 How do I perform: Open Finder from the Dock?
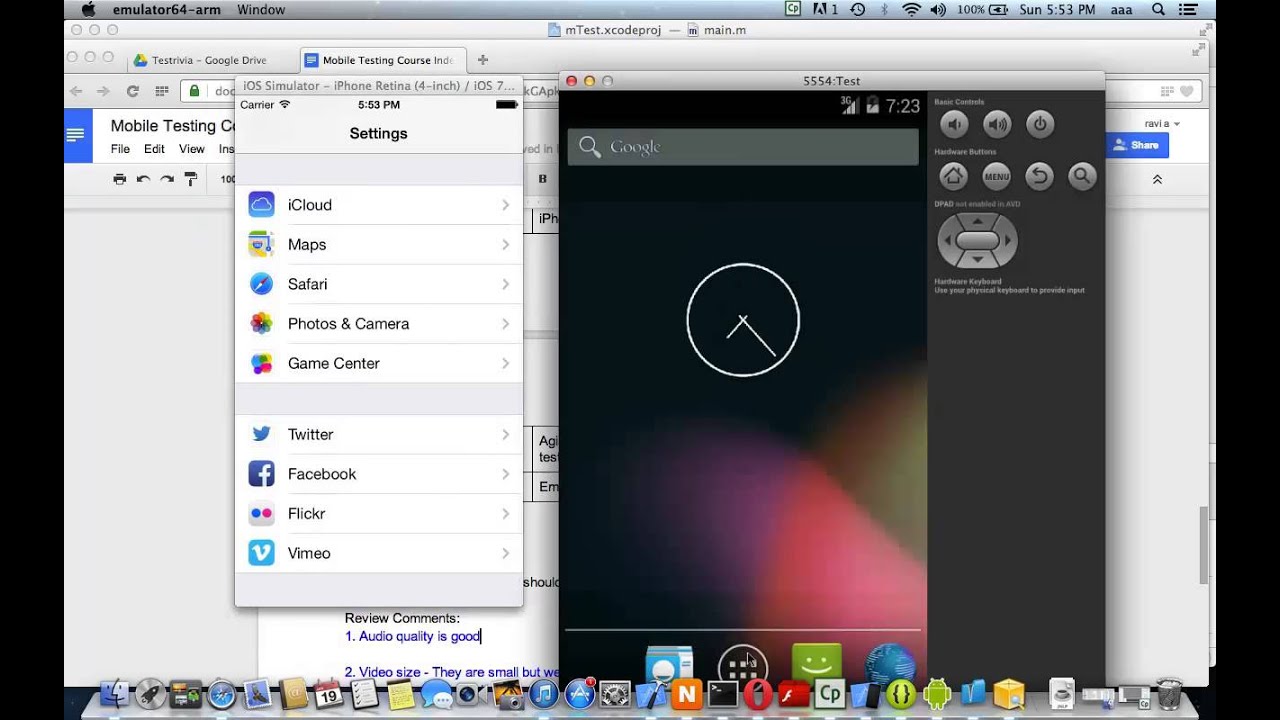pos(117,694)
